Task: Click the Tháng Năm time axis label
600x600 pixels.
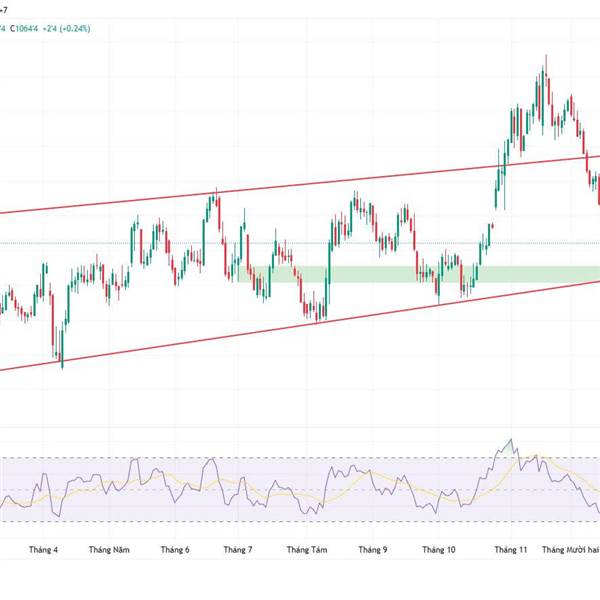Action: [x=108, y=550]
